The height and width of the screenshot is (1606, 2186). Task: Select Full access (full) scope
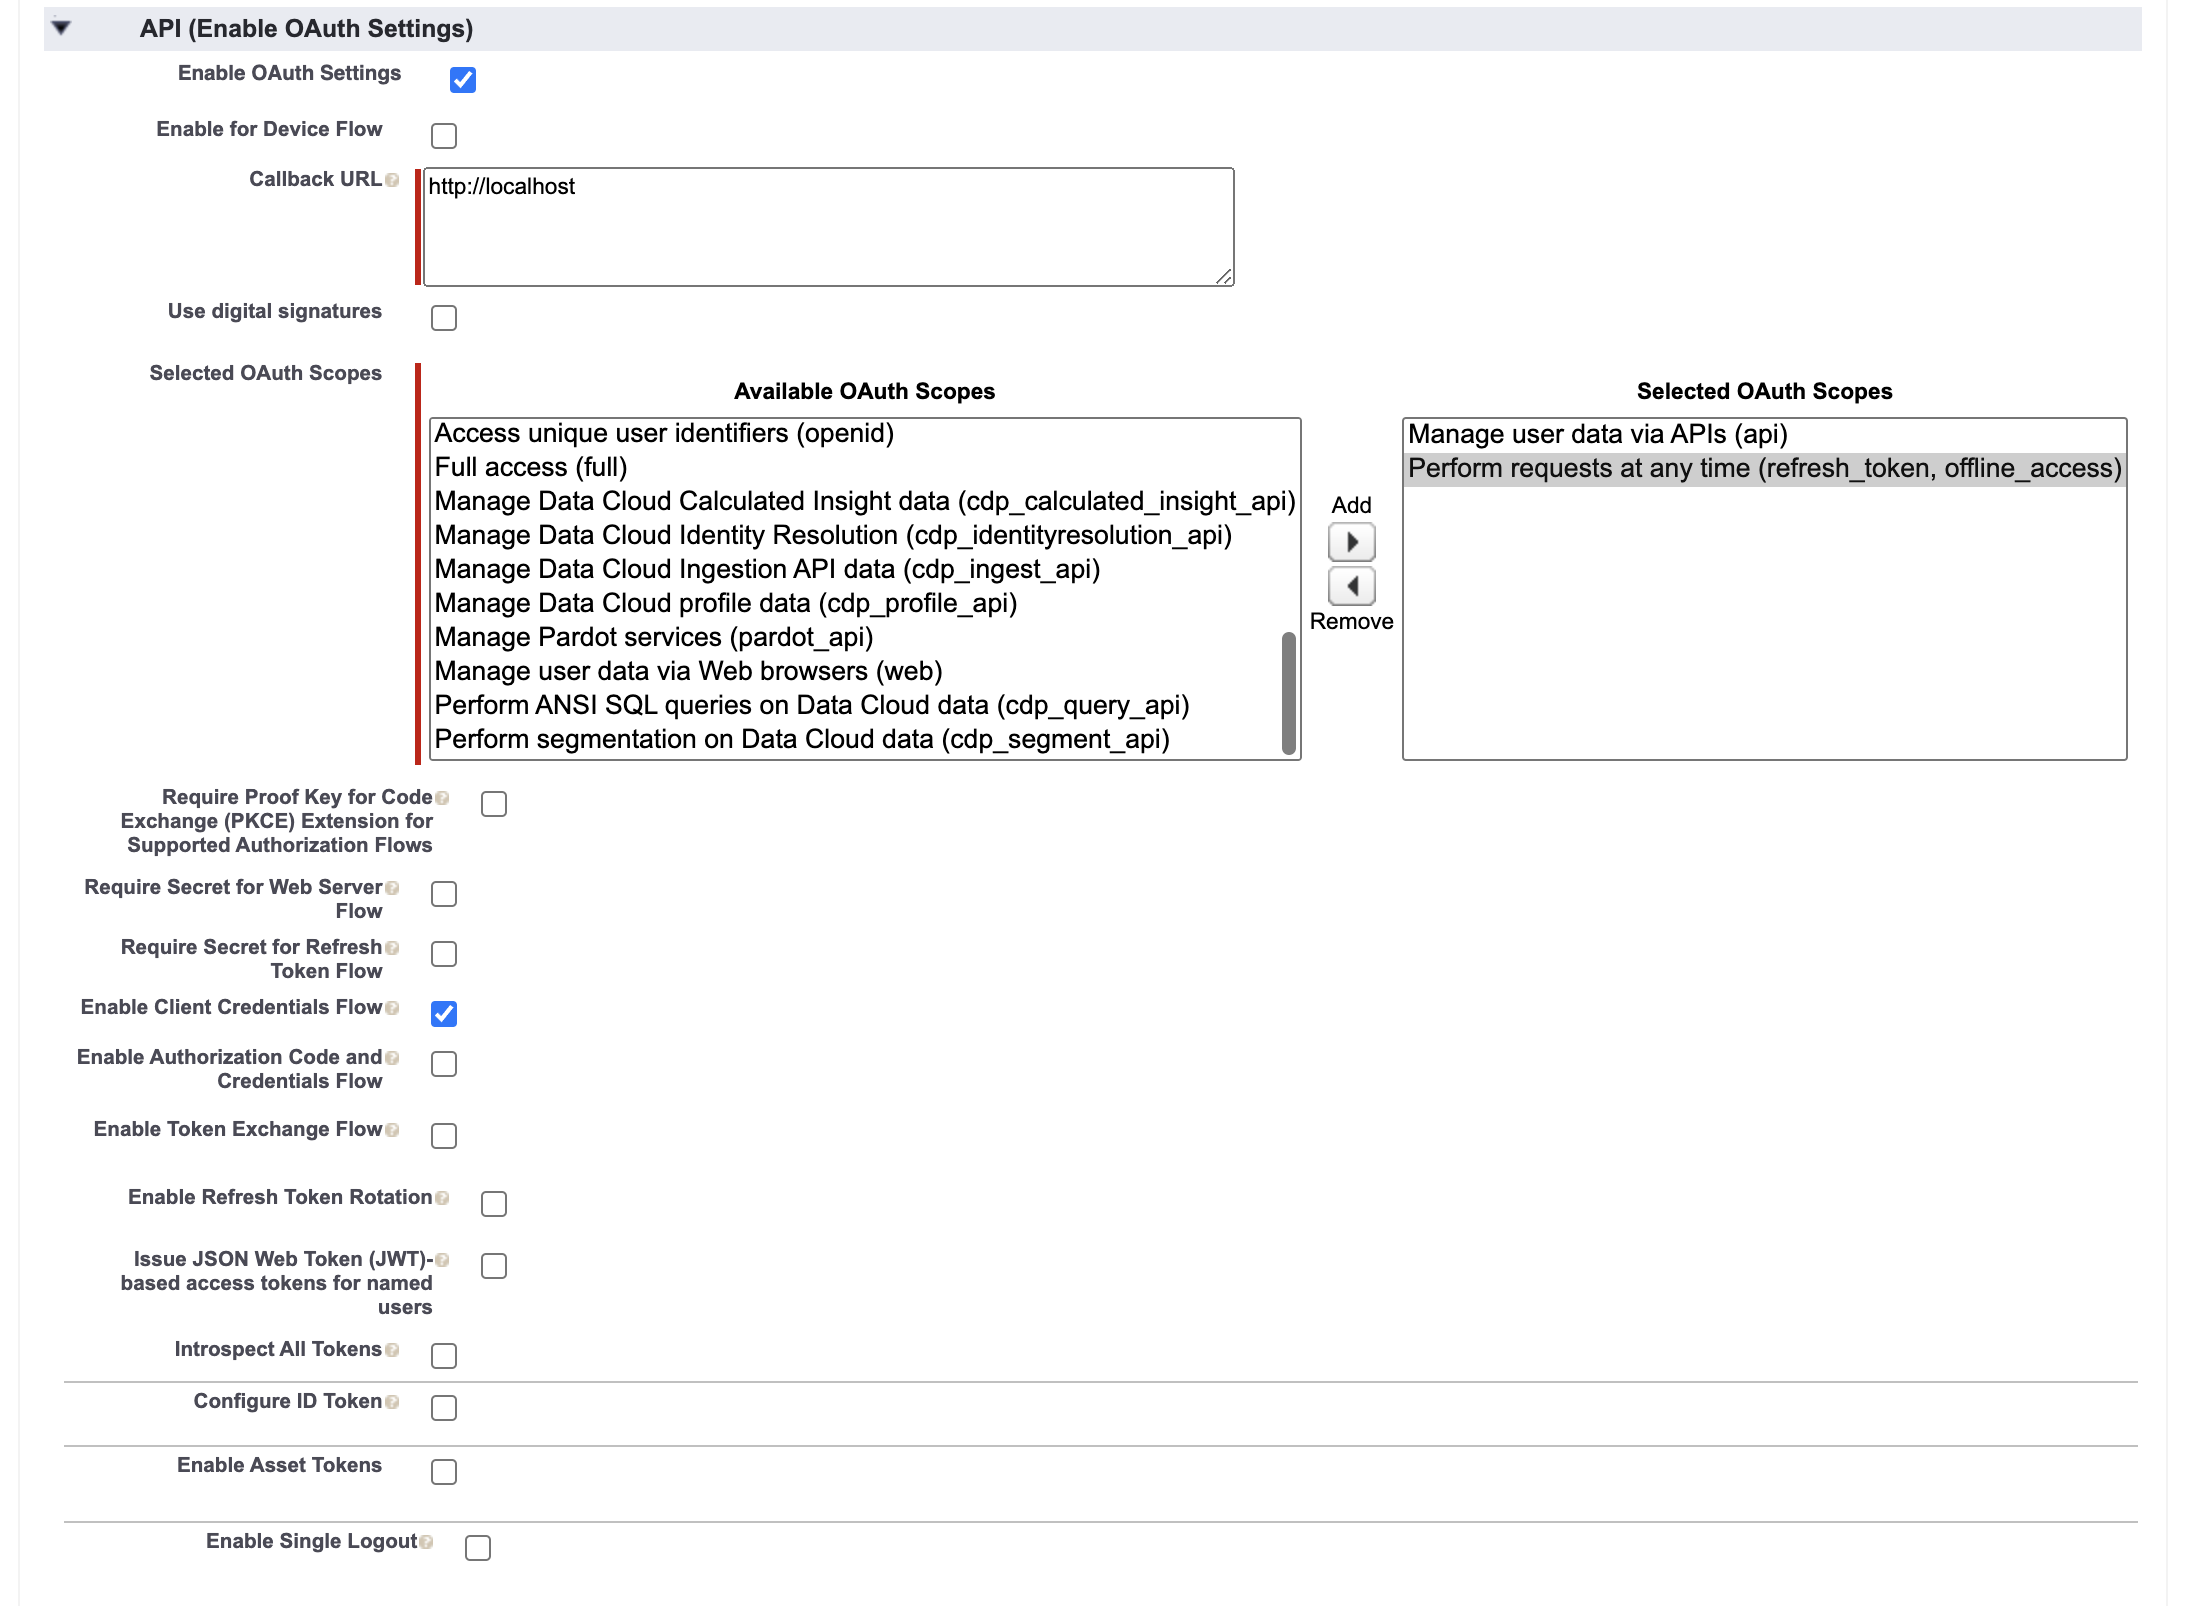click(530, 467)
